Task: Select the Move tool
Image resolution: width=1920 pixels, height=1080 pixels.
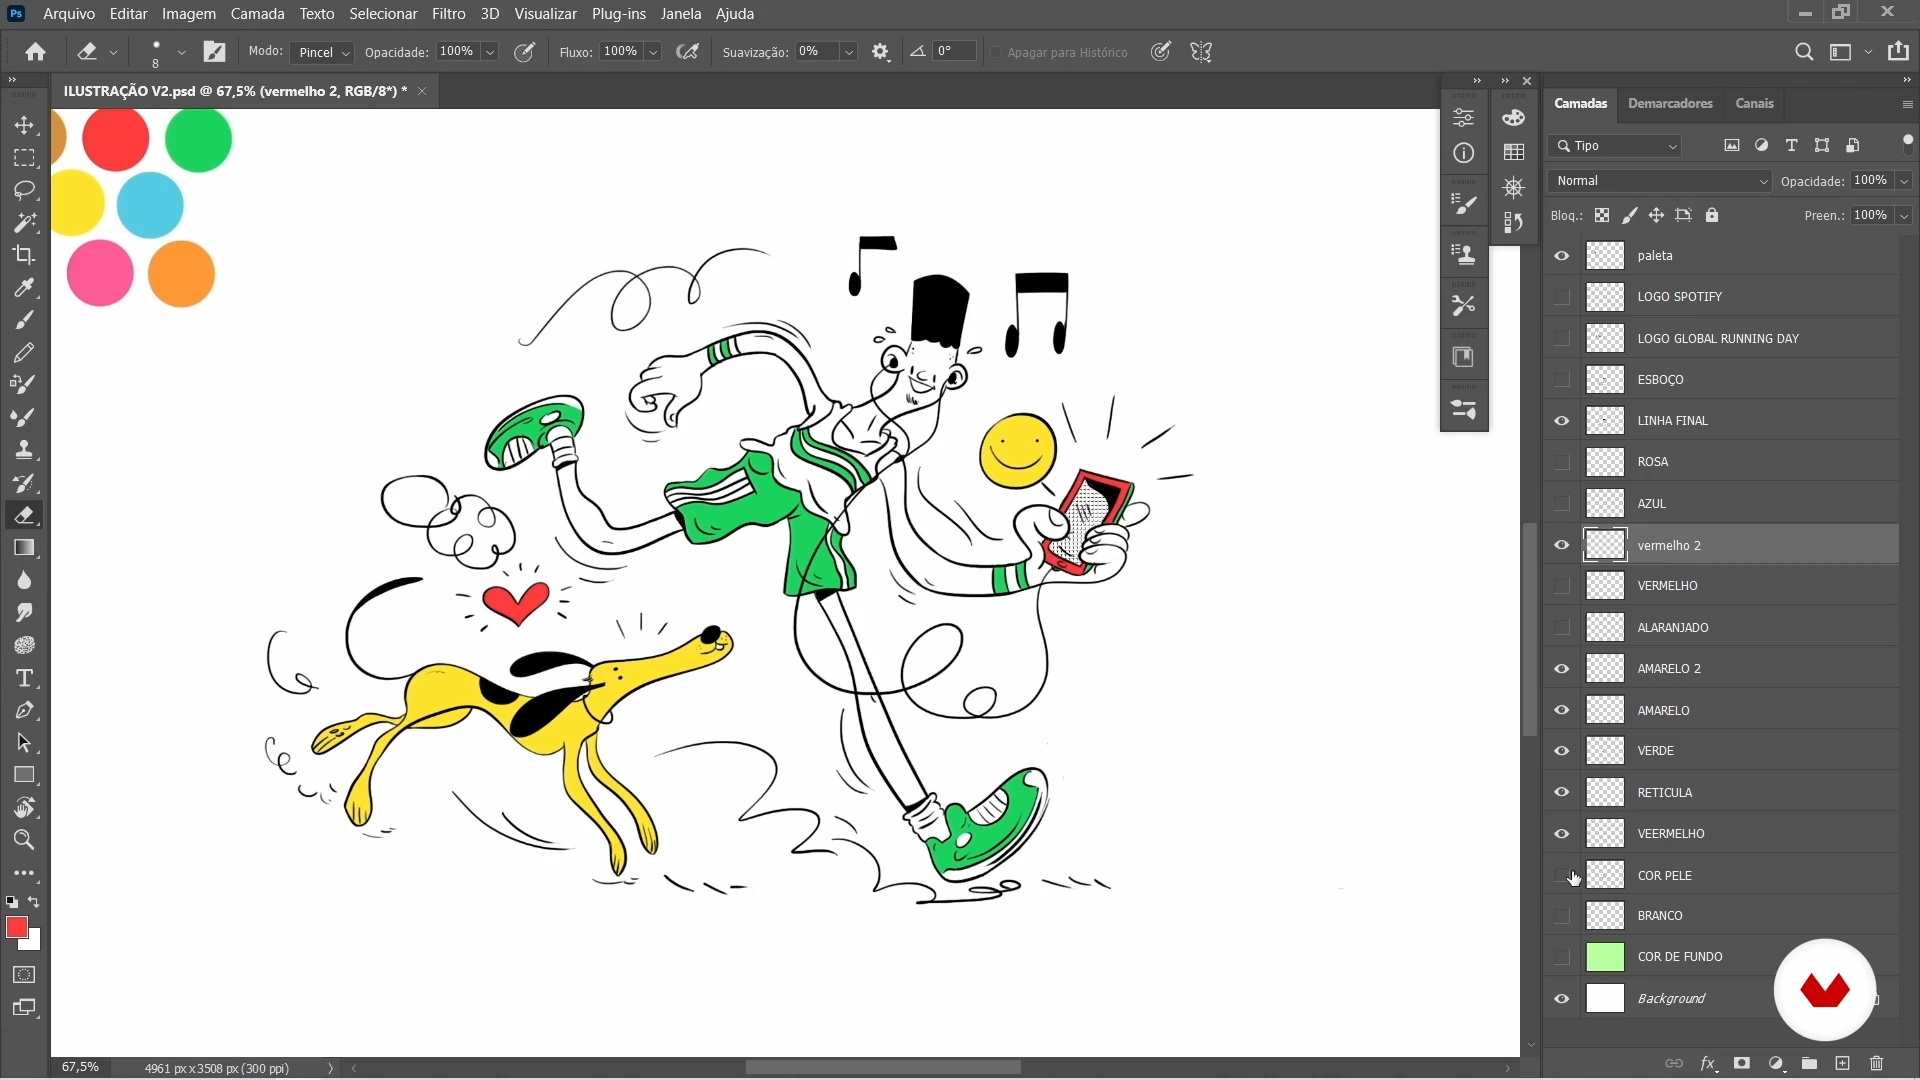Action: click(24, 126)
